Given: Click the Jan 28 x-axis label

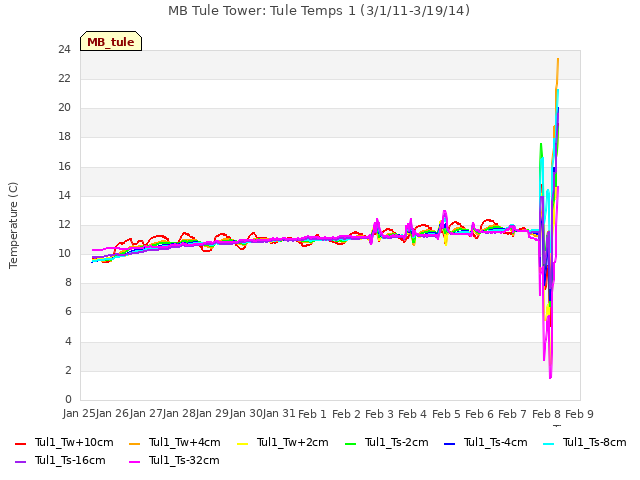Looking at the screenshot, I should [179, 413].
